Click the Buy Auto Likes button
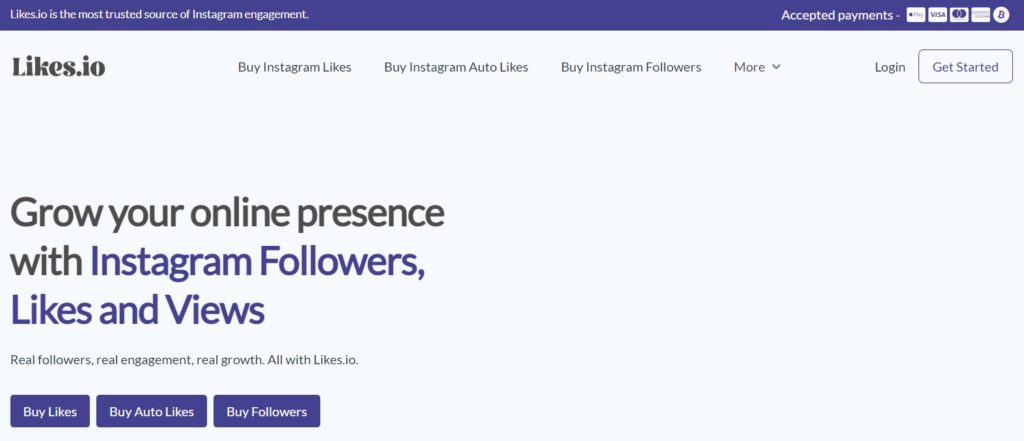This screenshot has width=1024, height=441. (x=152, y=411)
